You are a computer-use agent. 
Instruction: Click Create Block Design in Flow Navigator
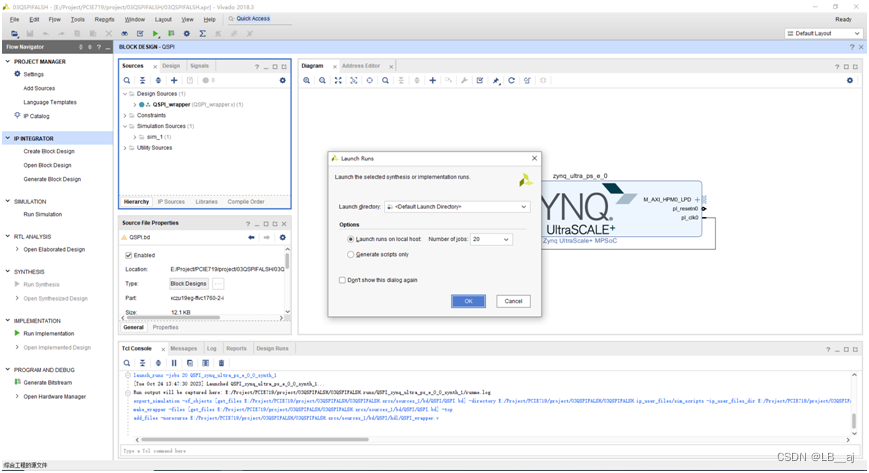click(49, 151)
